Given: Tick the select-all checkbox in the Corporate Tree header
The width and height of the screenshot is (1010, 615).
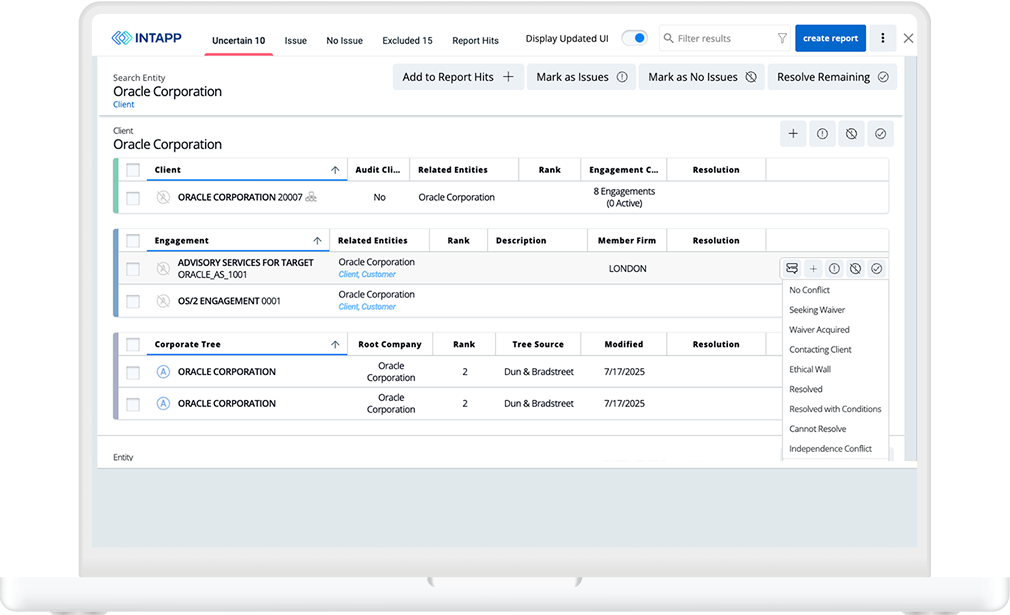Looking at the screenshot, I should (133, 345).
